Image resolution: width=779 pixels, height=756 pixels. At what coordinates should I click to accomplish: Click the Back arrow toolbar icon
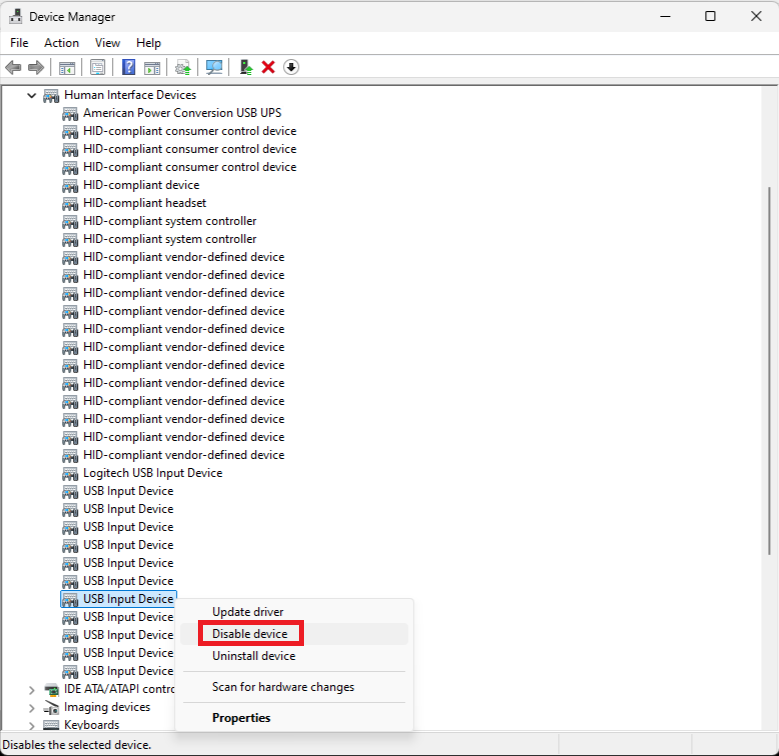pyautogui.click(x=13, y=67)
